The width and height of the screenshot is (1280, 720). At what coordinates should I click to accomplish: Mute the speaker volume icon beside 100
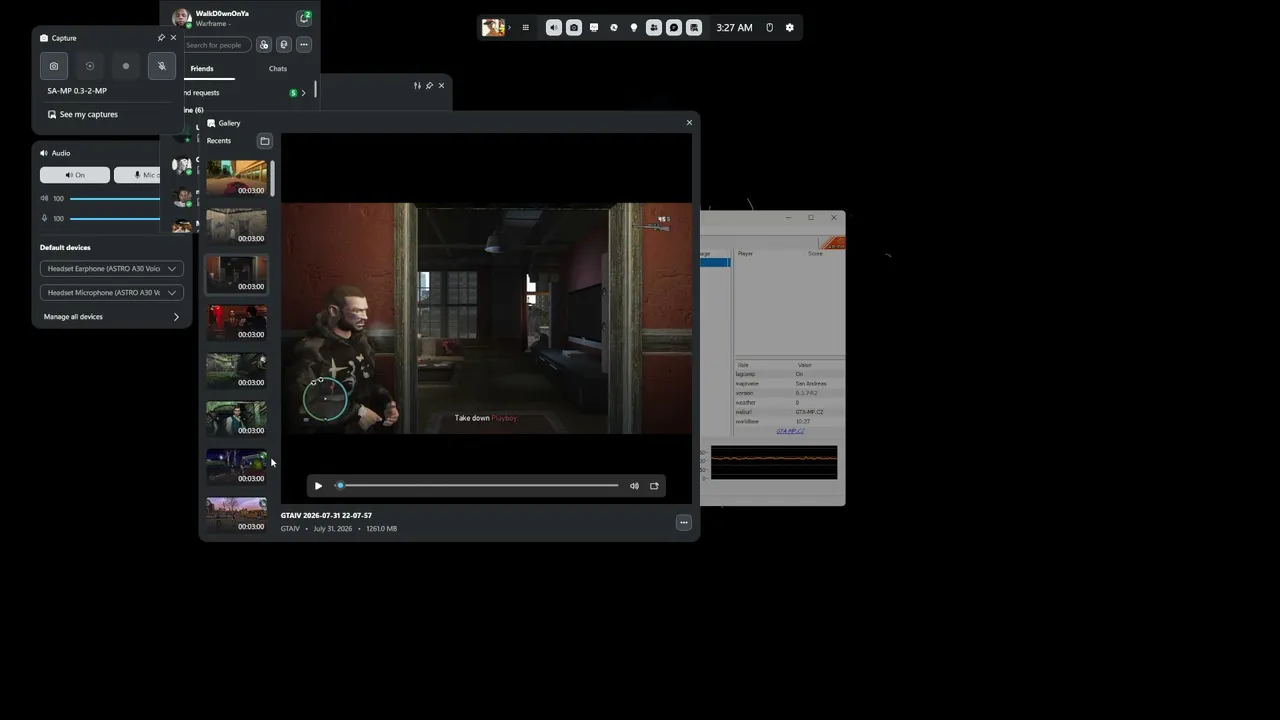(x=44, y=198)
